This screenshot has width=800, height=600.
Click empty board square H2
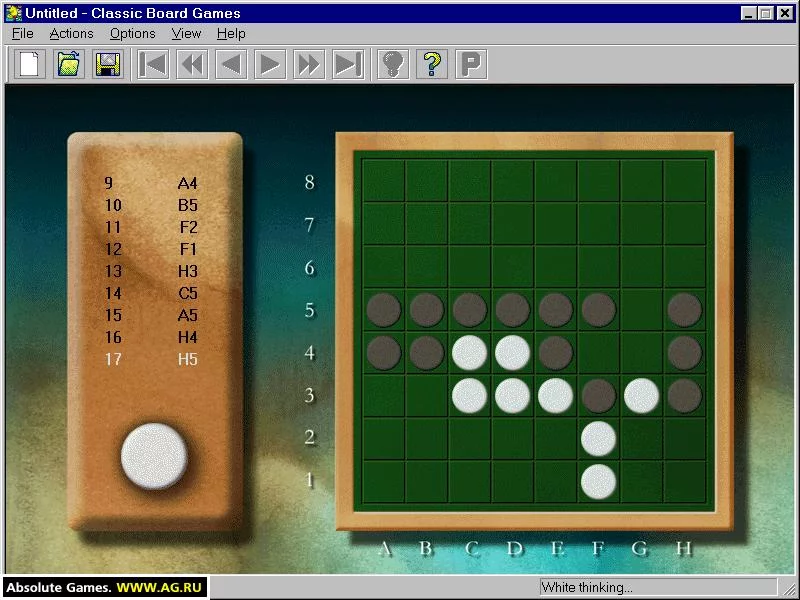(x=685, y=438)
